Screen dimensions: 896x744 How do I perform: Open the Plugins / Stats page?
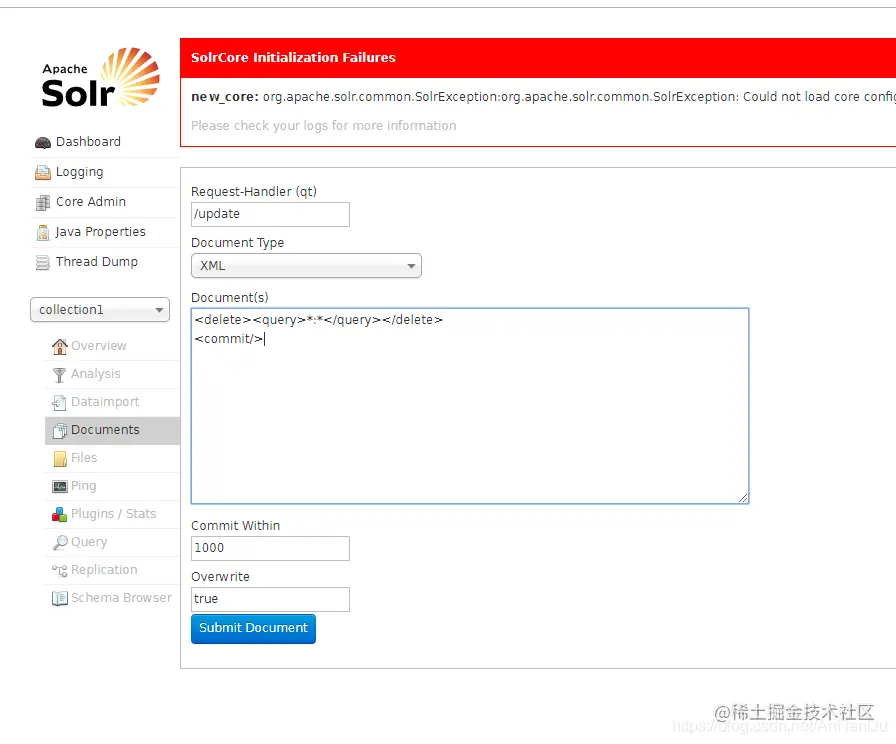tap(113, 514)
